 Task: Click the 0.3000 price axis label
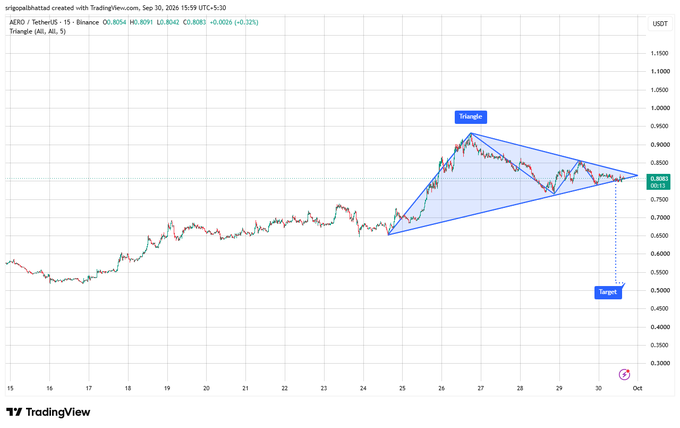pos(660,363)
